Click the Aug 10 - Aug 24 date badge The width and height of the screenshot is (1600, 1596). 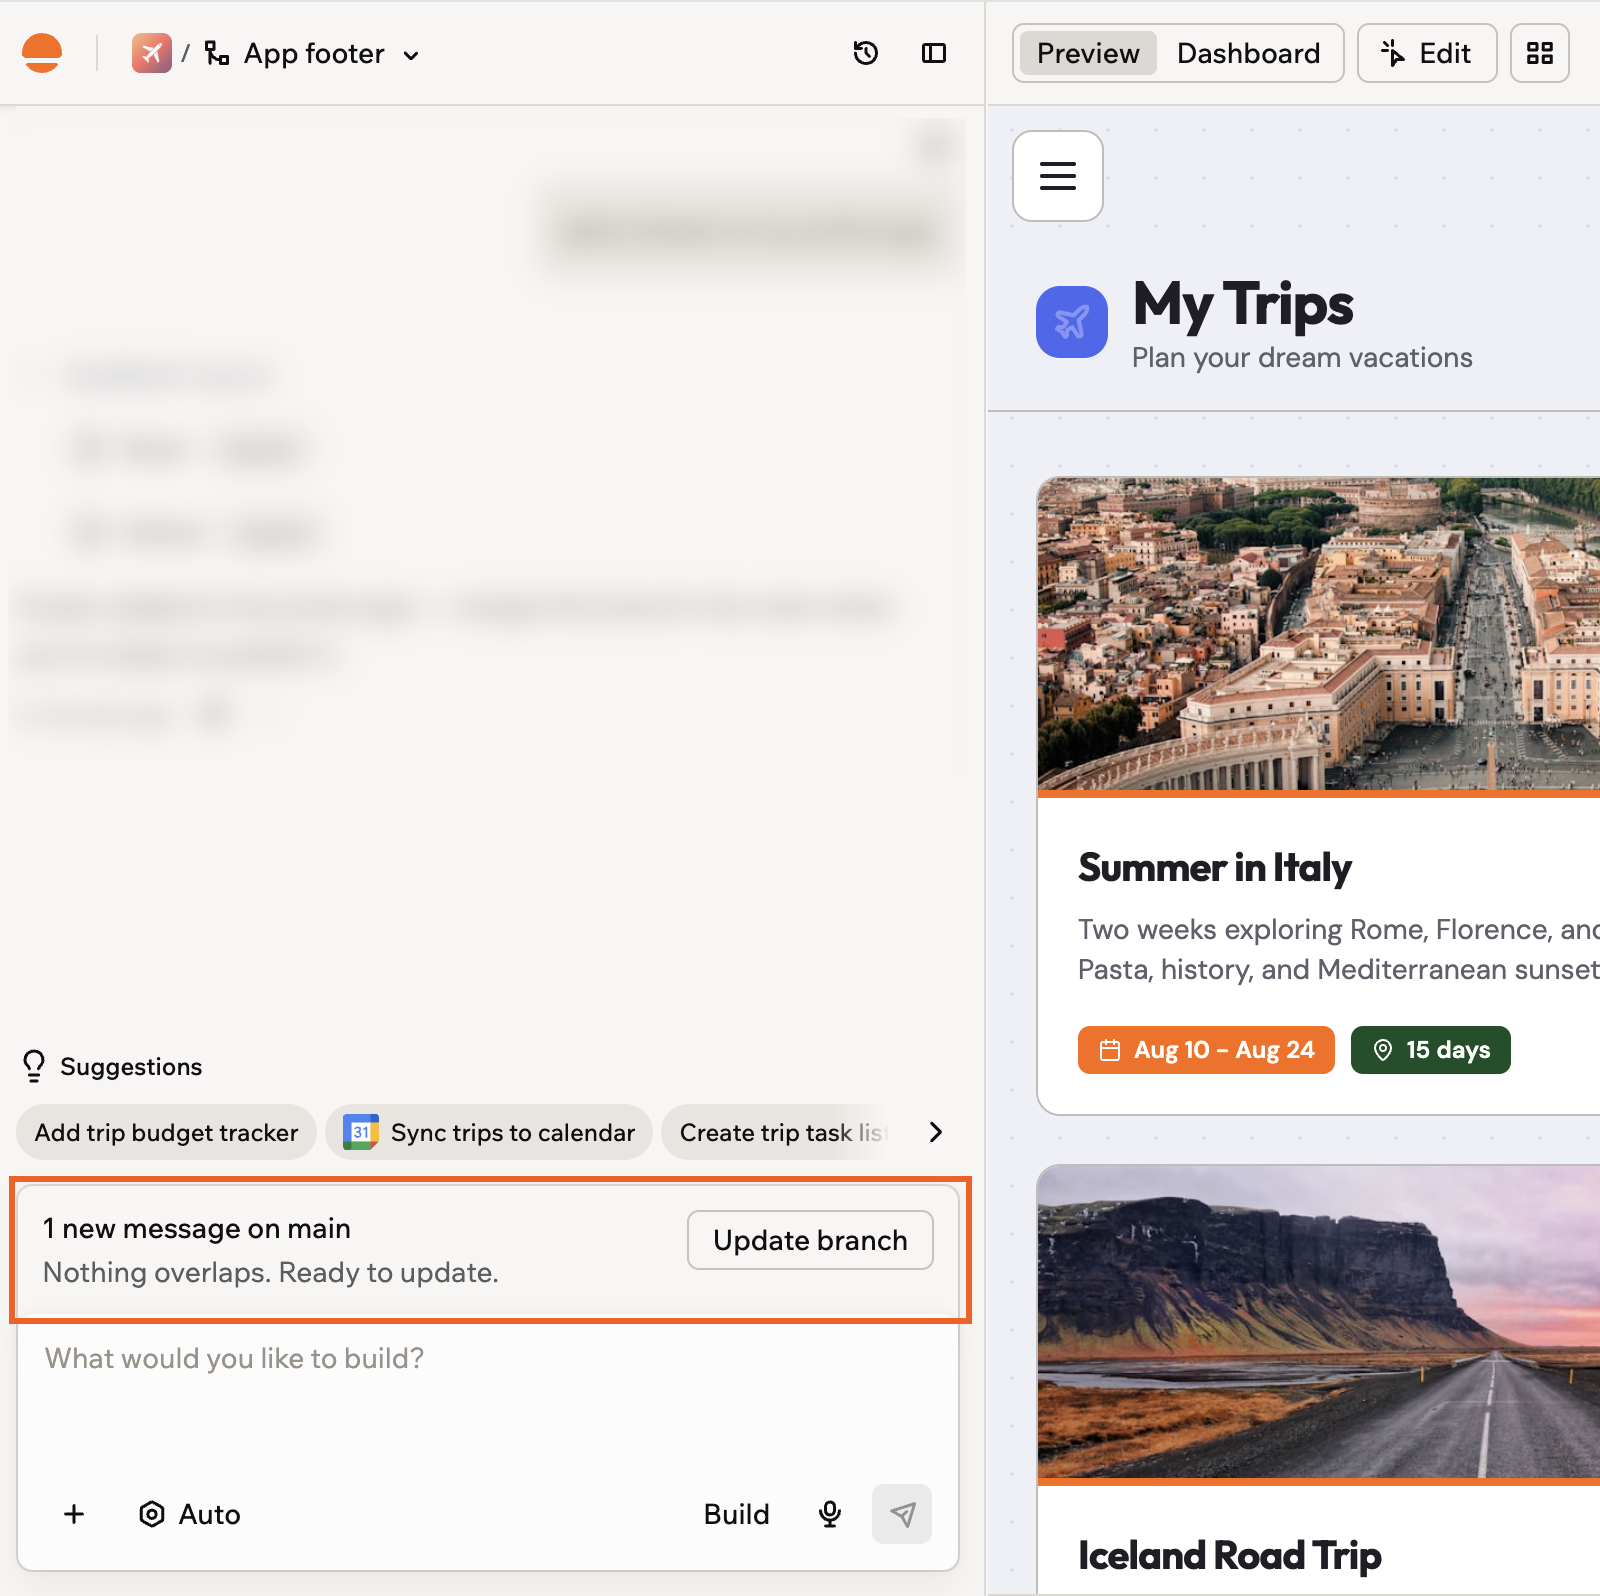click(x=1206, y=1050)
